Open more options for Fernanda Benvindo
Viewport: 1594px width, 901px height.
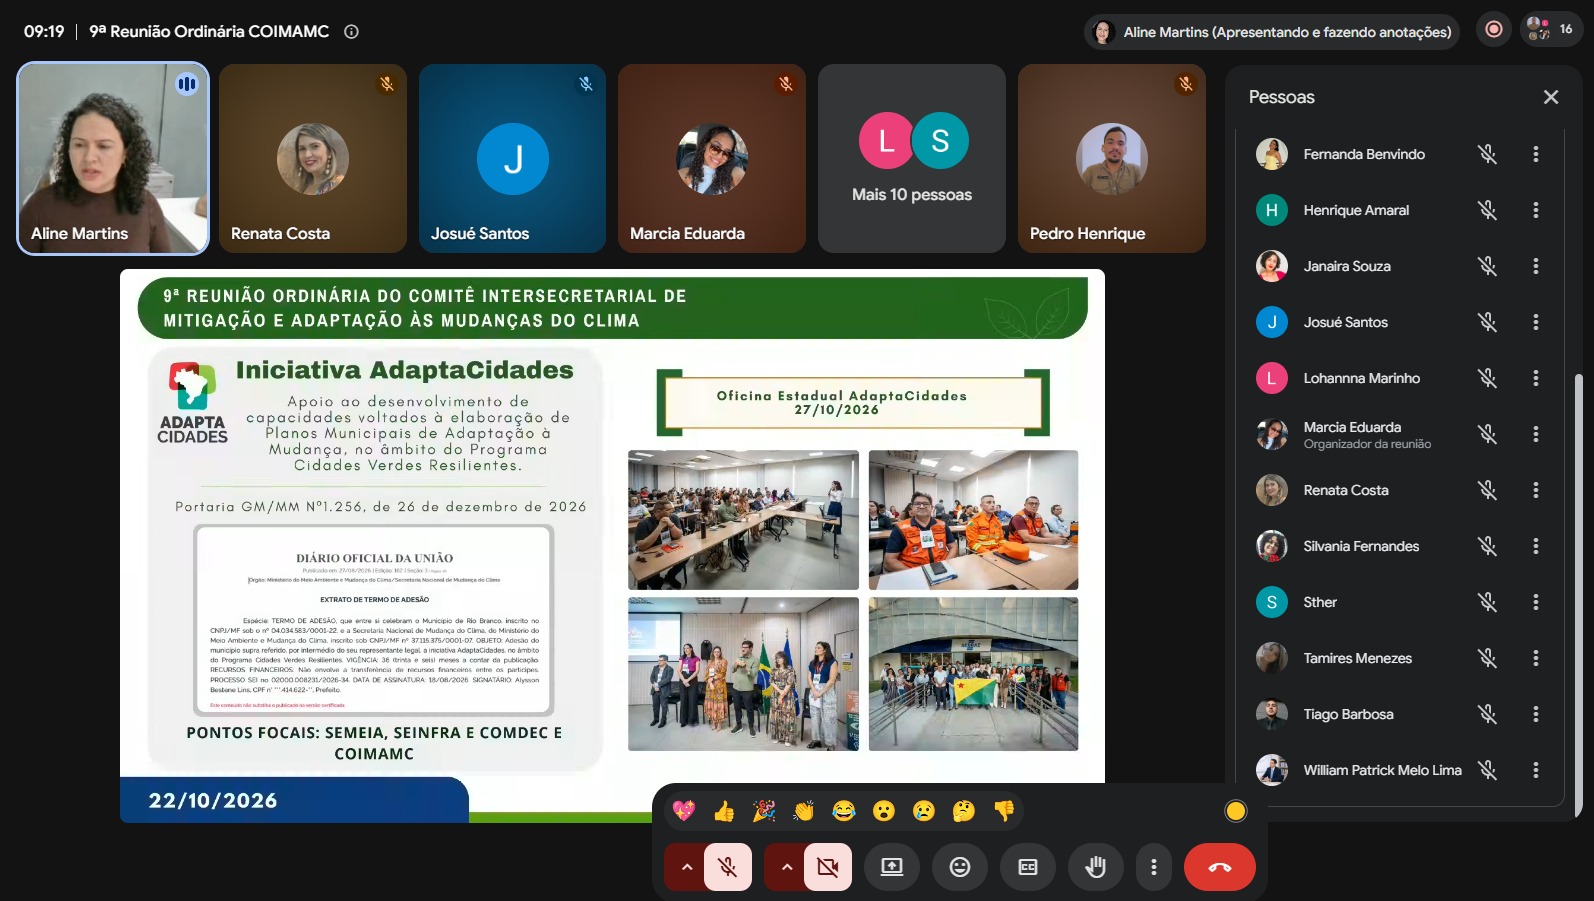coord(1536,154)
